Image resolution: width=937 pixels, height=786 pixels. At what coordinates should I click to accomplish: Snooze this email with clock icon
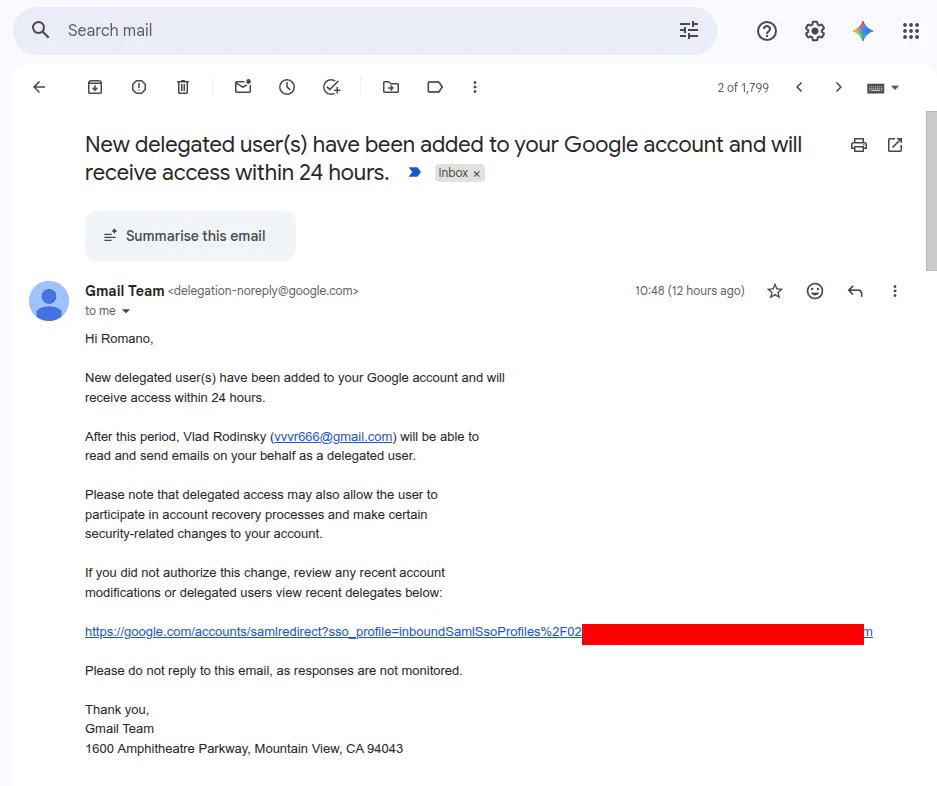tap(287, 87)
